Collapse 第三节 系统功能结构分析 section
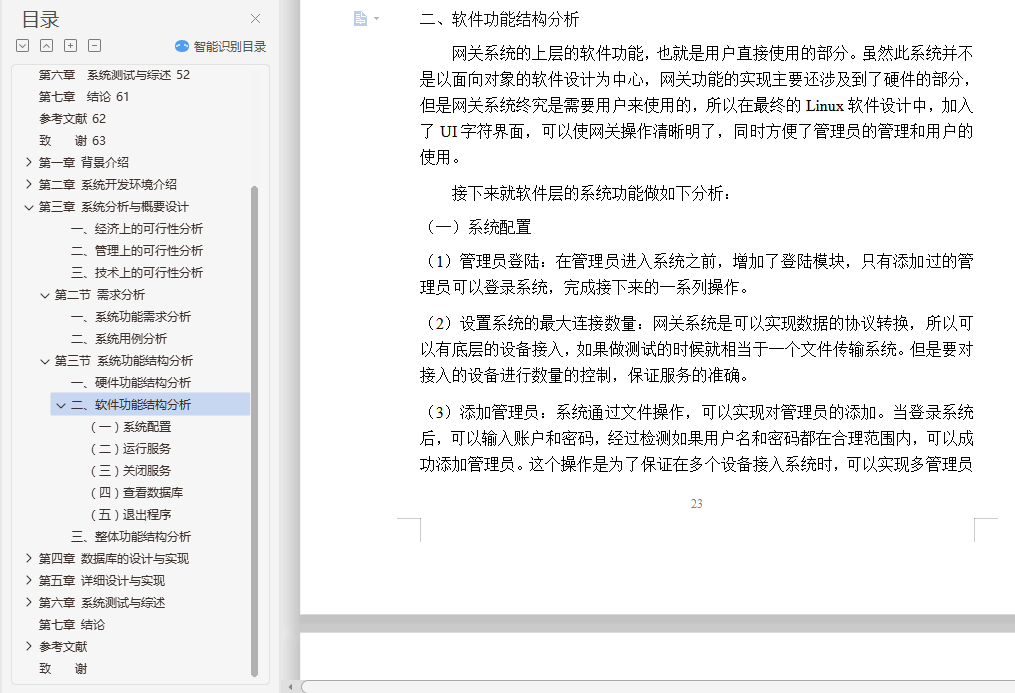Screen dimensions: 1015x693 pyautogui.click(x=45, y=361)
